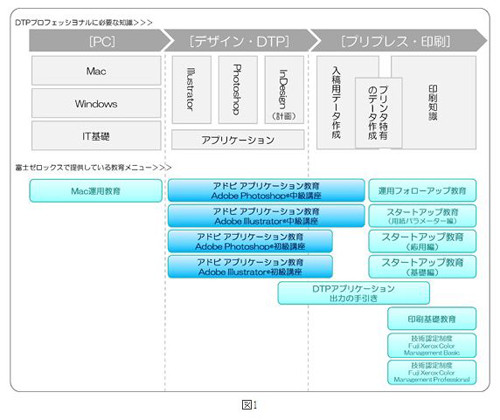Click Fuji Xerox Color Management Professional box
500x420 pixels.
click(x=432, y=372)
